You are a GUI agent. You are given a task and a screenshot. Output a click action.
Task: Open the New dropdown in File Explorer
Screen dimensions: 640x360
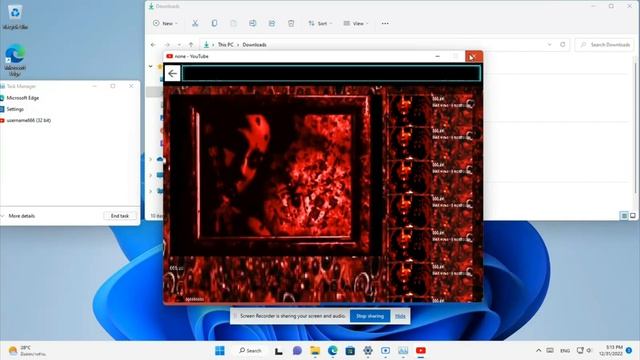tap(165, 23)
